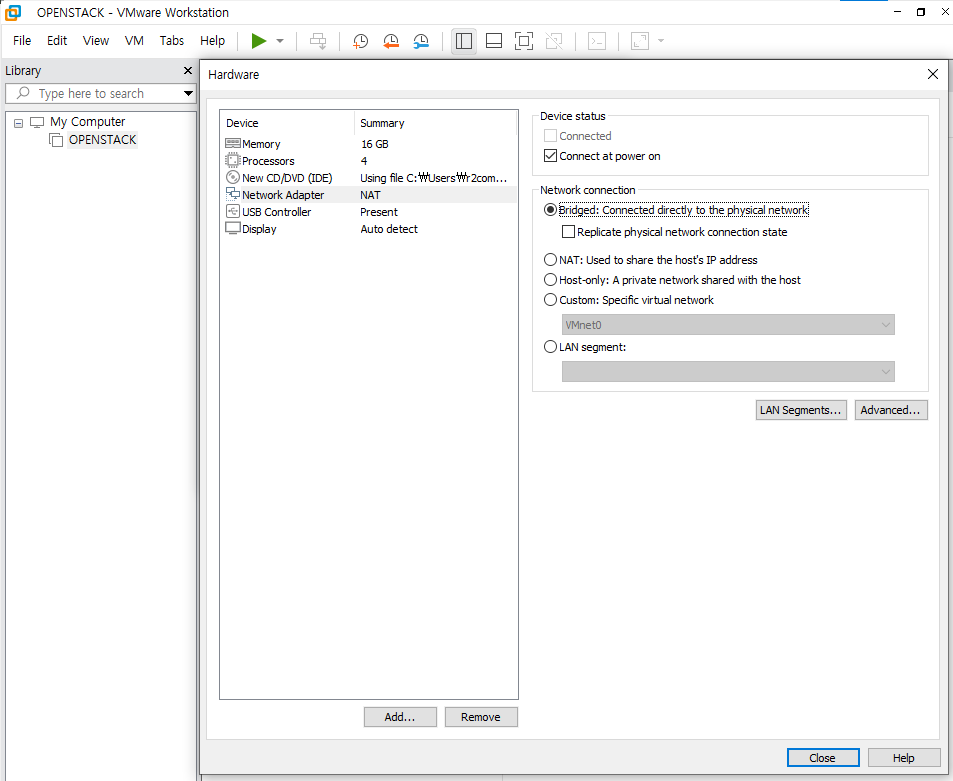Take a snapshot of the virtual machine
The width and height of the screenshot is (953, 781).
(x=360, y=41)
